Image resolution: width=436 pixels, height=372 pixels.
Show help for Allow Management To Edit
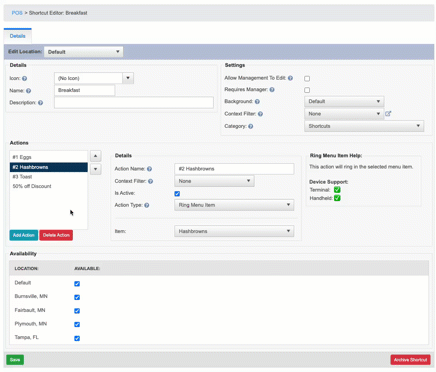pos(290,78)
